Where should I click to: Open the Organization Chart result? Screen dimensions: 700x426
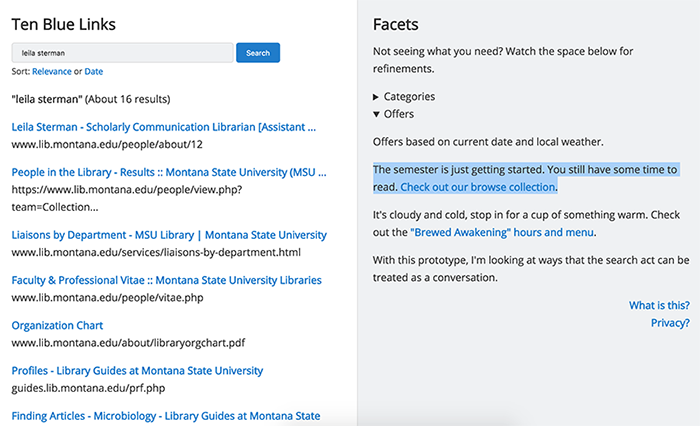[57, 325]
